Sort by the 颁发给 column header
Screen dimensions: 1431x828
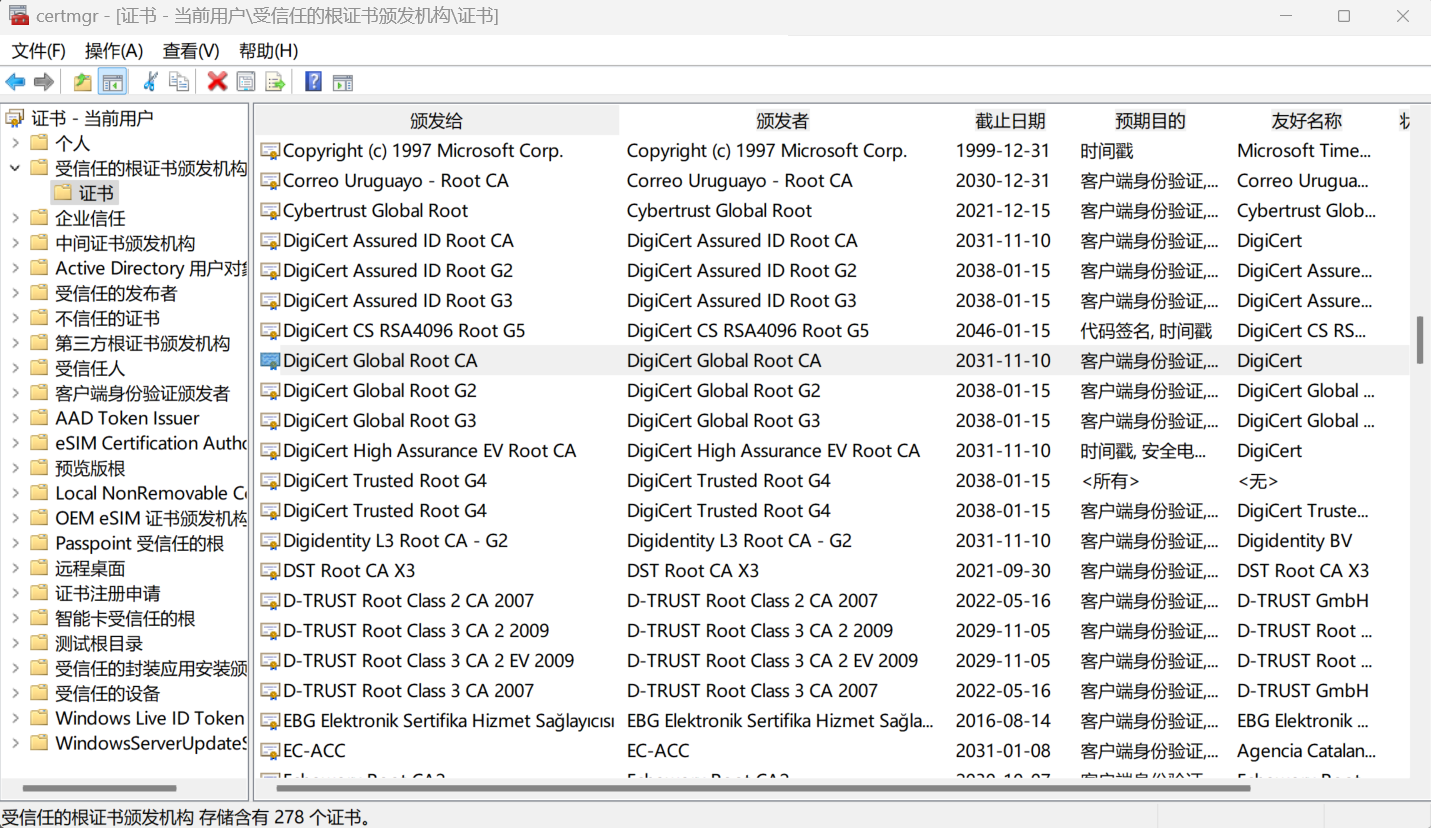coord(437,121)
